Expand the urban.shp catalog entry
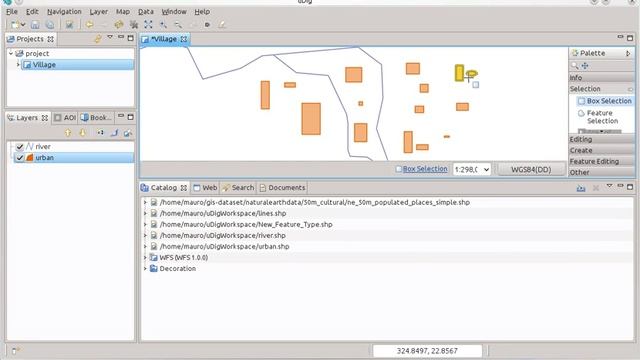 pos(145,246)
